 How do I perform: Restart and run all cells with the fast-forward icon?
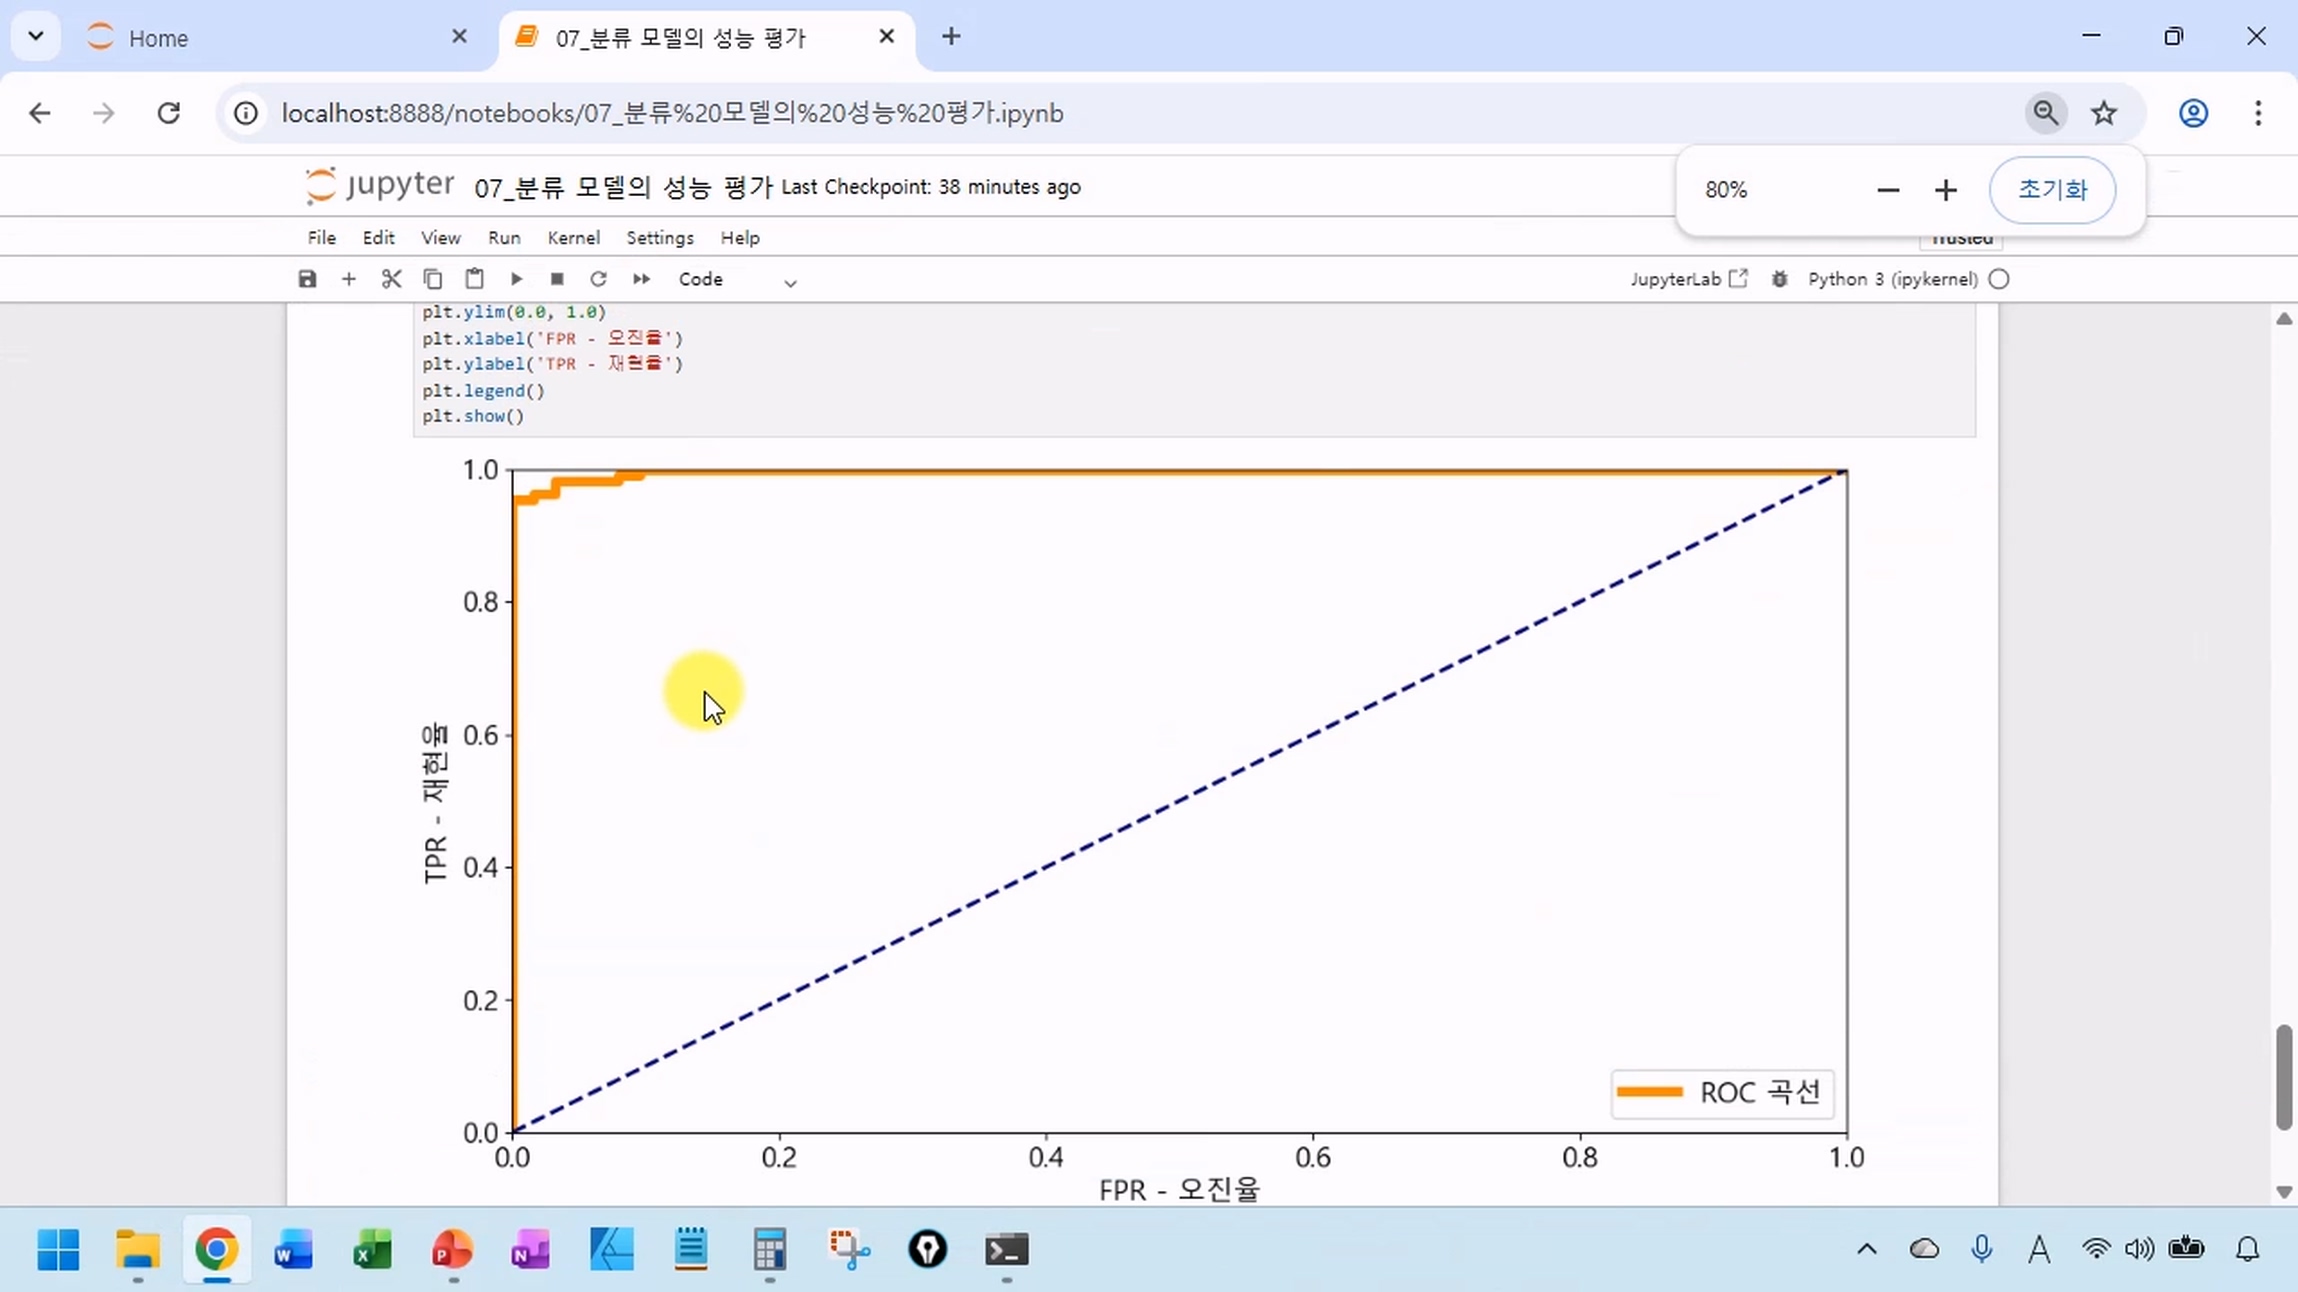pyautogui.click(x=641, y=279)
